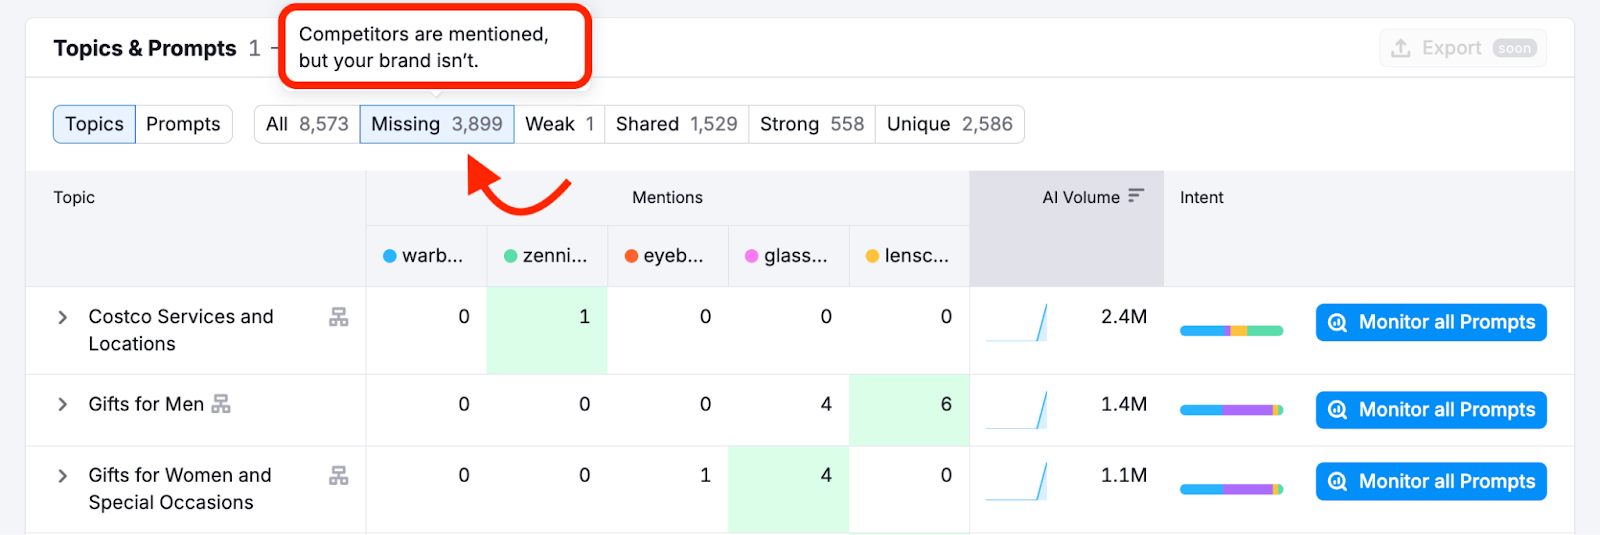Switch to the Topics view toggle

pos(94,124)
